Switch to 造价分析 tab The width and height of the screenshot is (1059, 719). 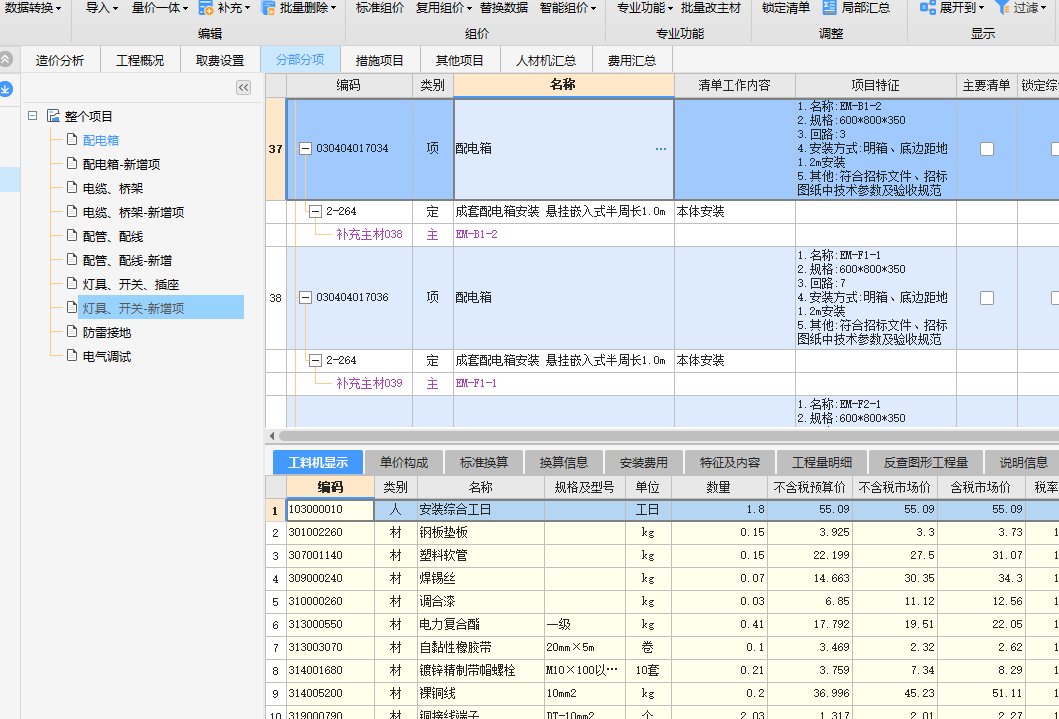click(60, 60)
